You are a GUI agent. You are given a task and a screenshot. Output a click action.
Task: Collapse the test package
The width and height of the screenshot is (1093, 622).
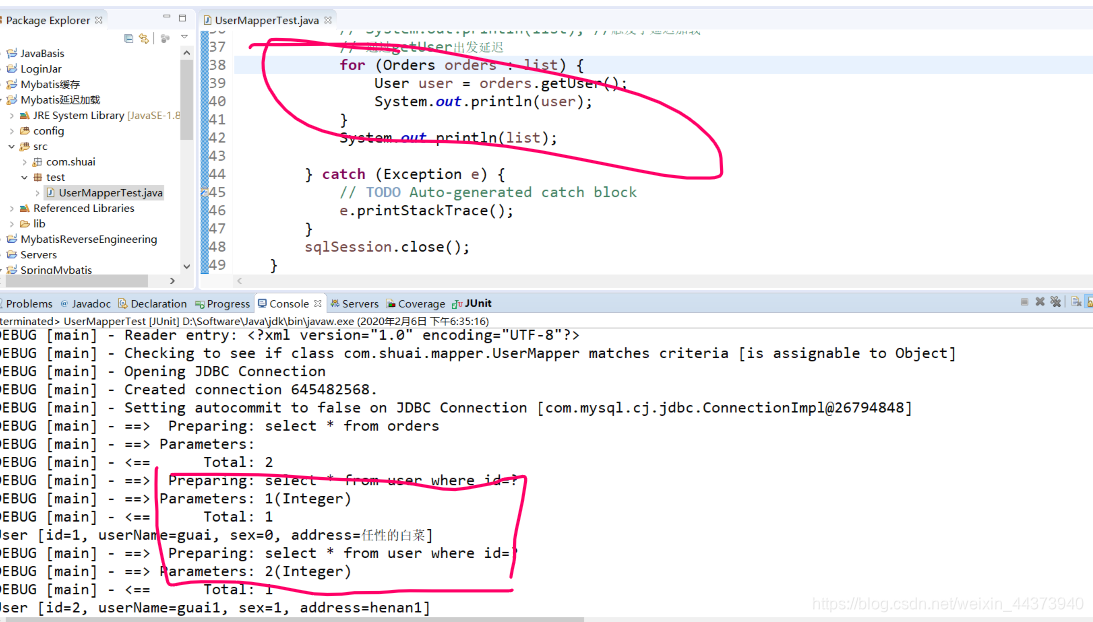click(x=24, y=177)
